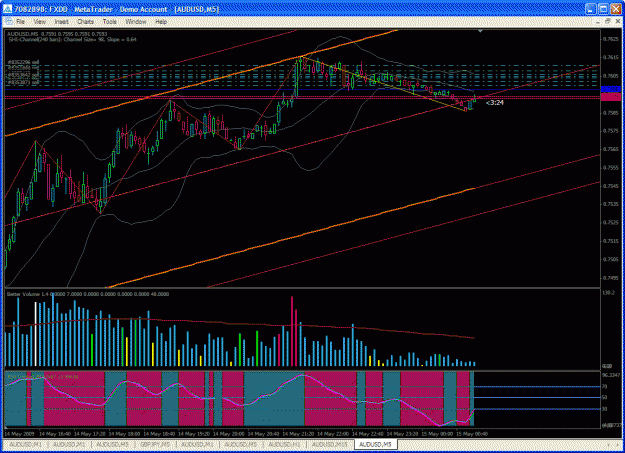Restore down the chart child window
This screenshot has height=453, width=625.
tap(607, 22)
